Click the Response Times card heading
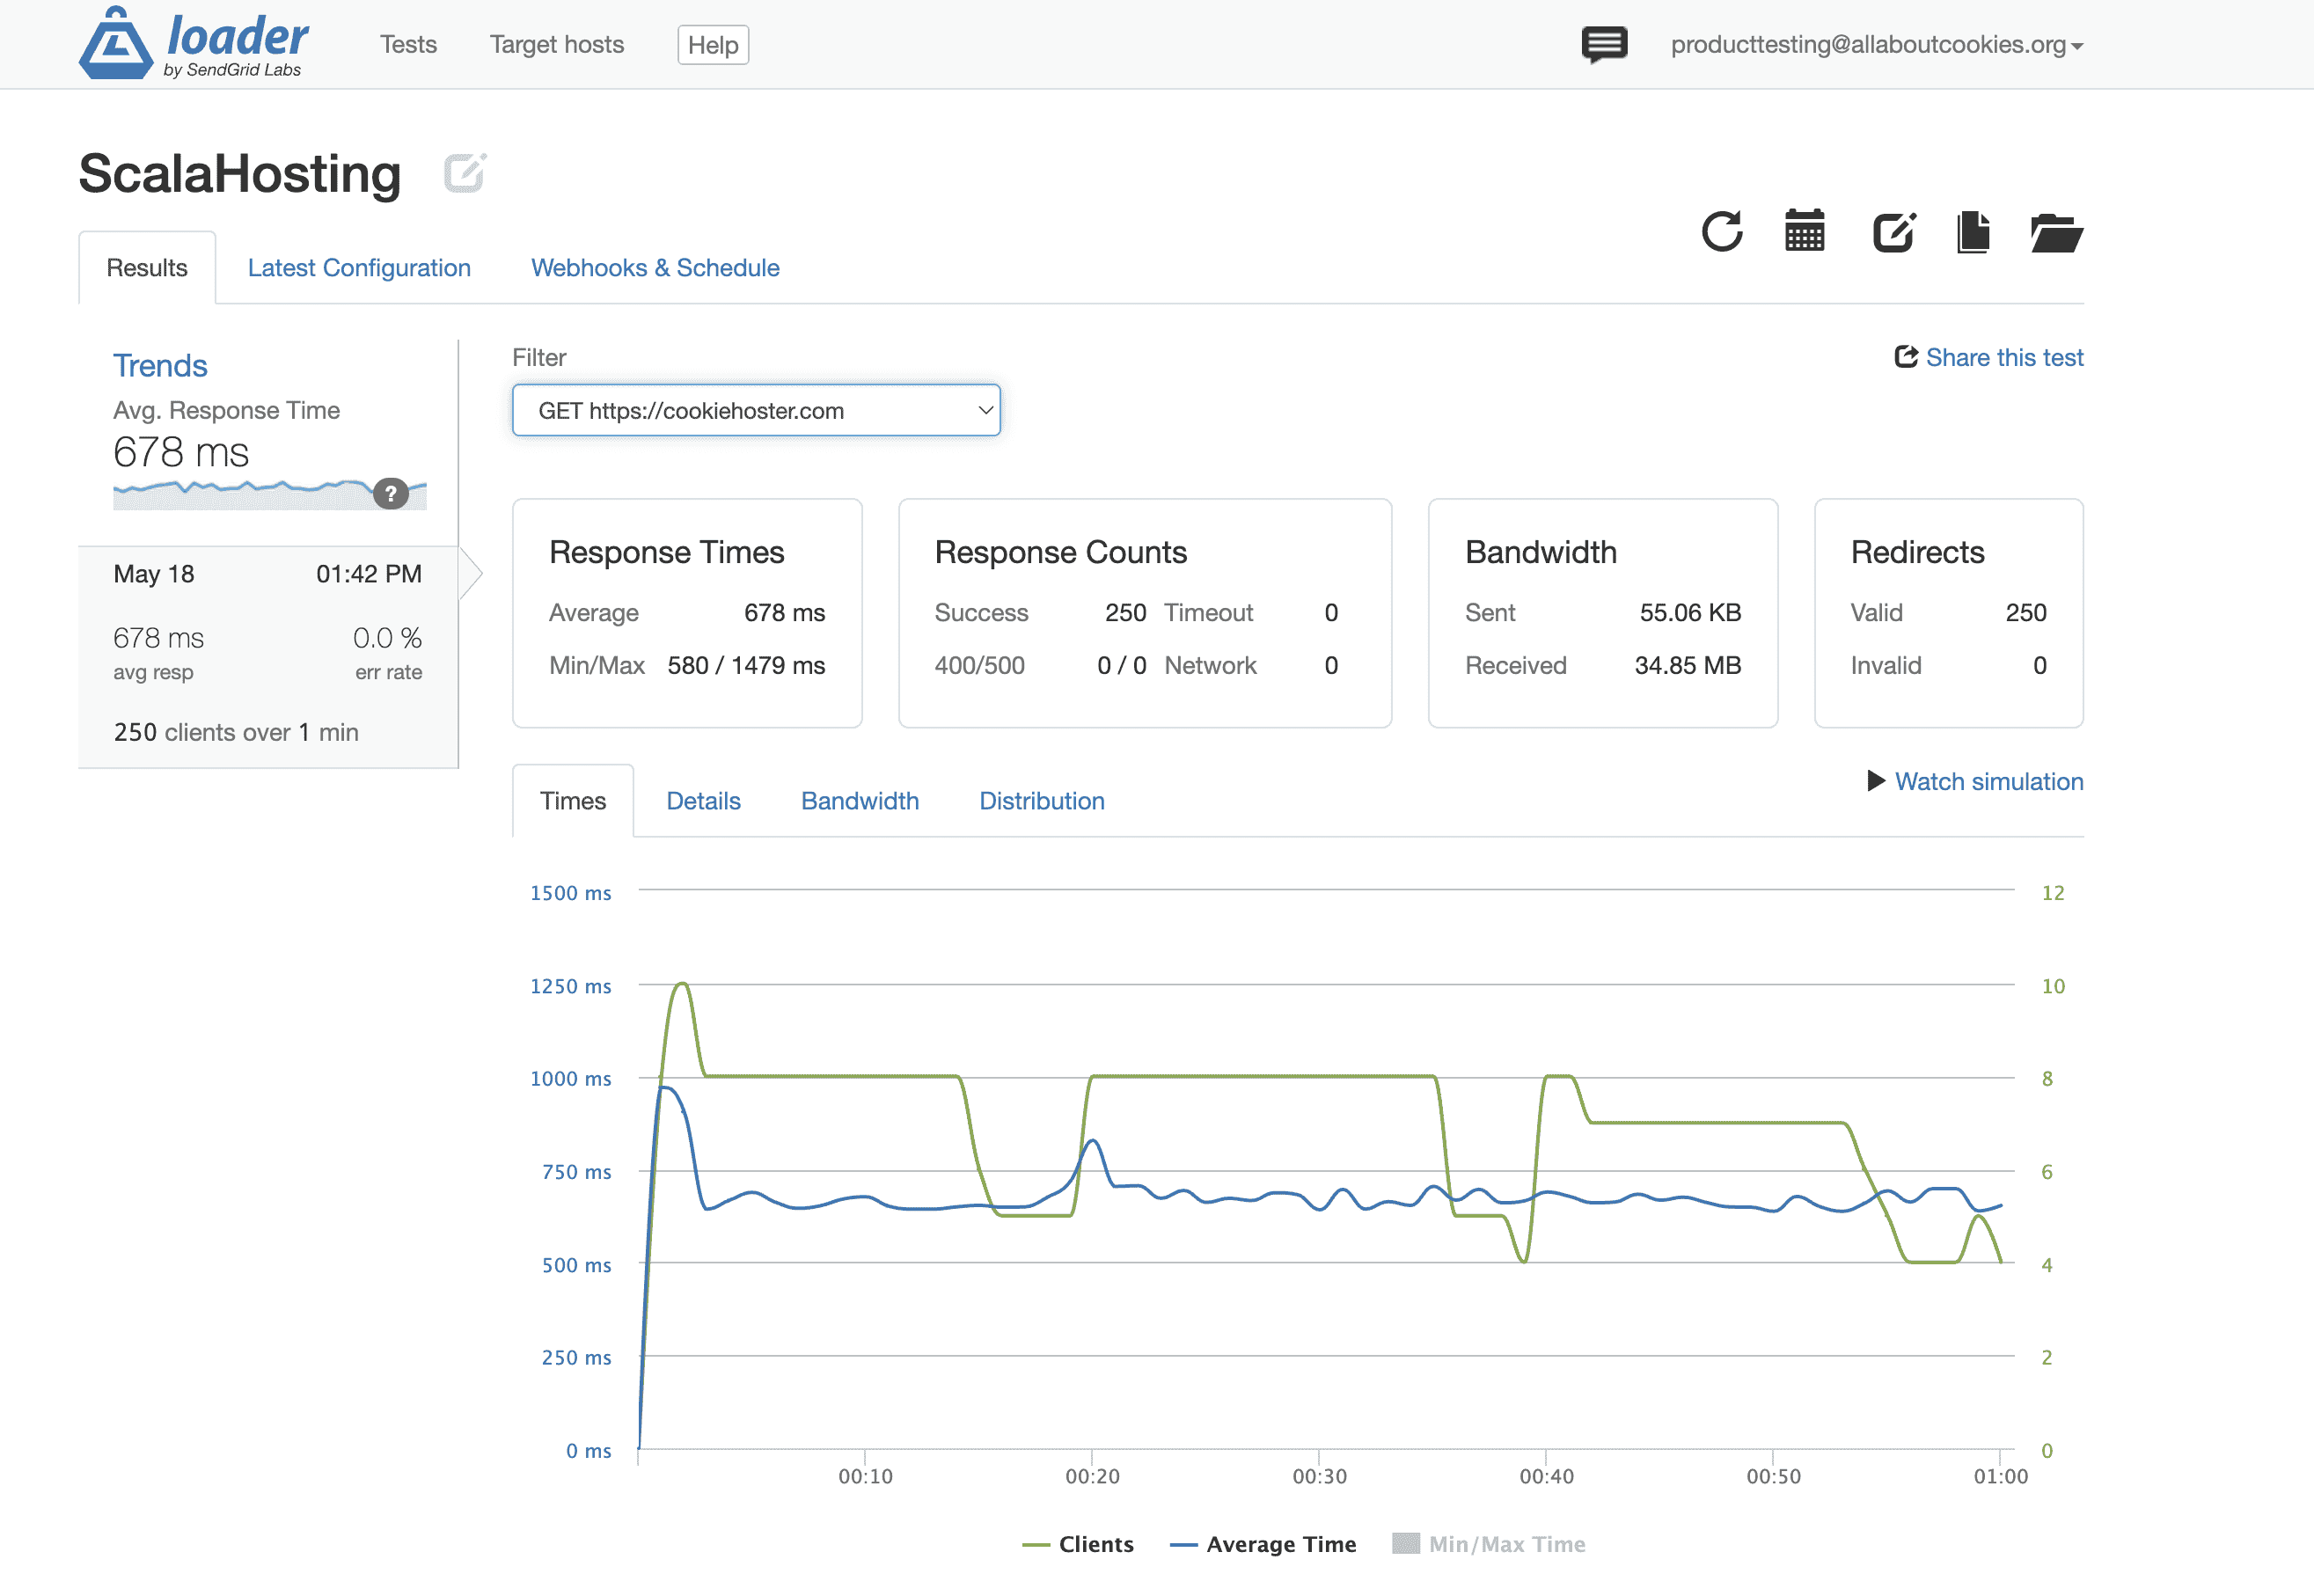2314x1596 pixels. (666, 552)
